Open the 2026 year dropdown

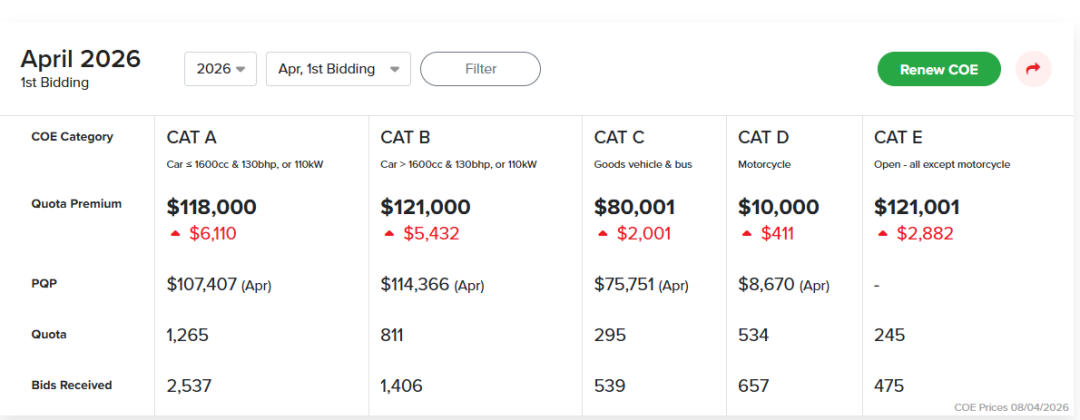[220, 69]
